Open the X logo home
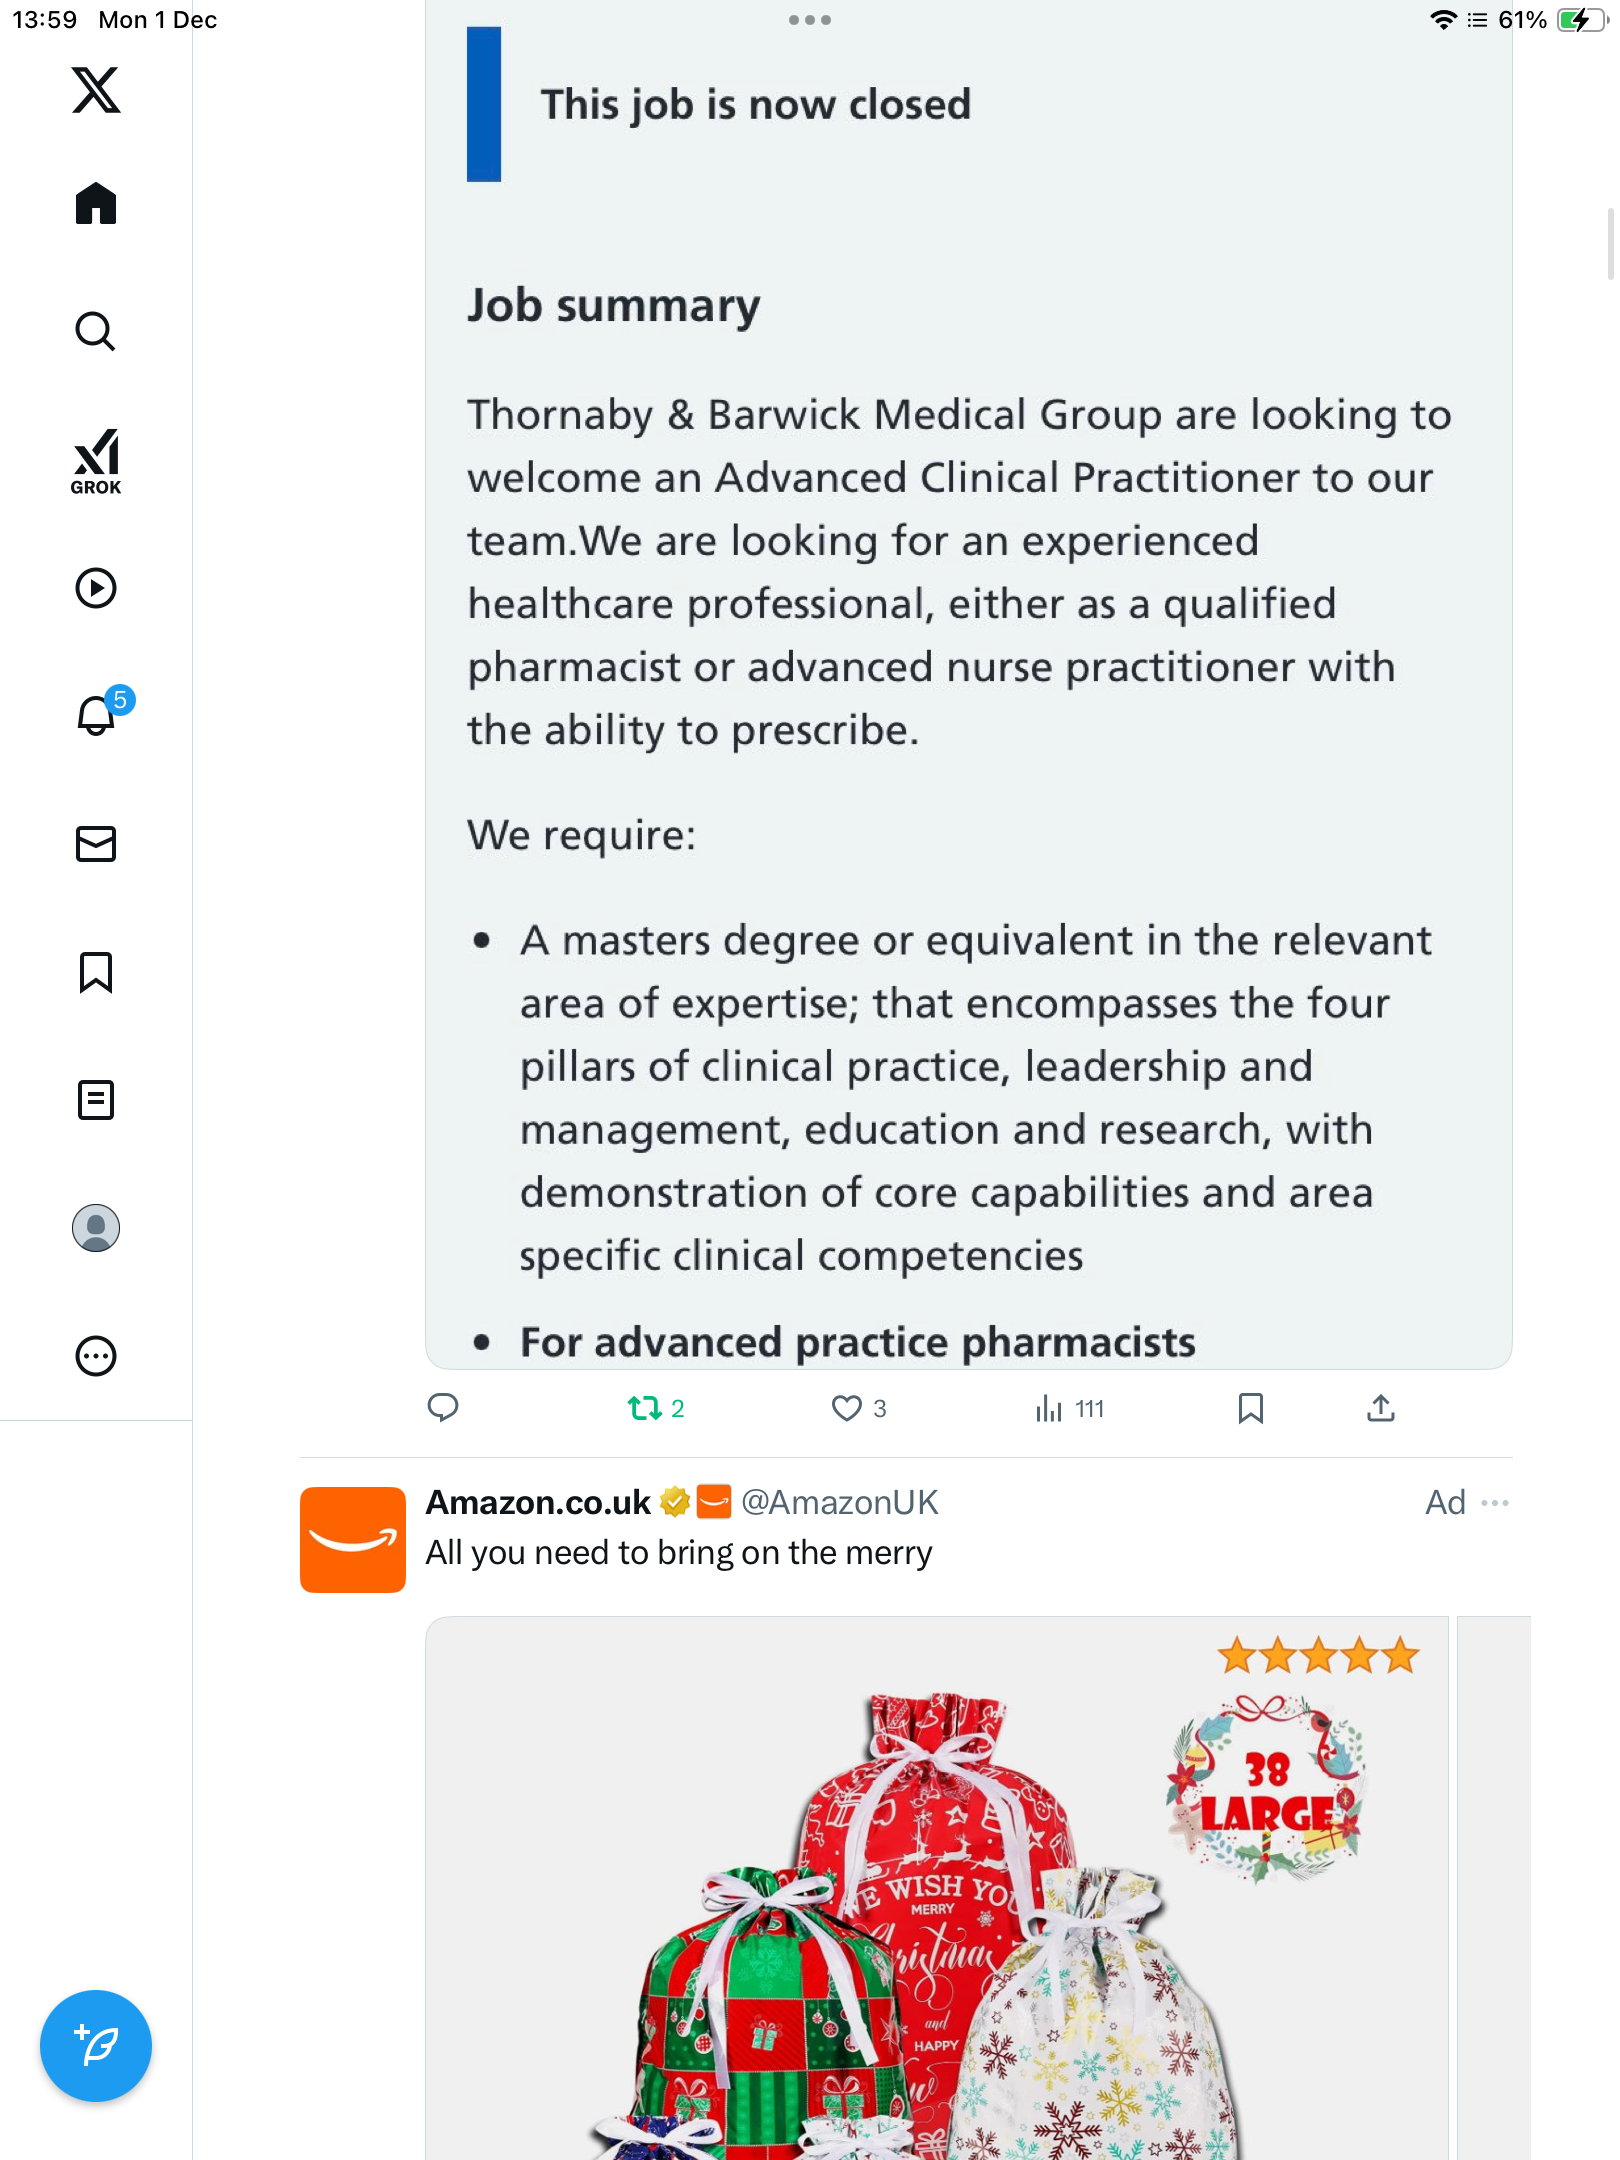The height and width of the screenshot is (2160, 1620). click(96, 90)
